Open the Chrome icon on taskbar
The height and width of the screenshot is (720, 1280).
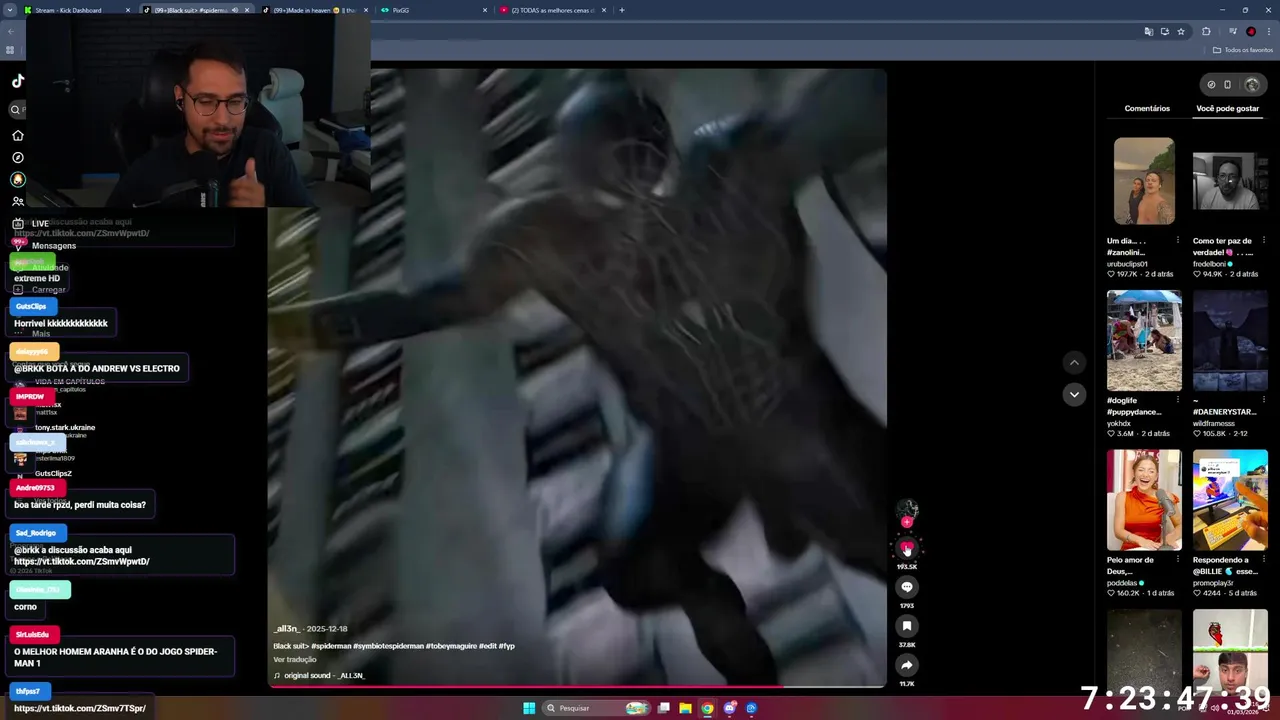point(707,708)
